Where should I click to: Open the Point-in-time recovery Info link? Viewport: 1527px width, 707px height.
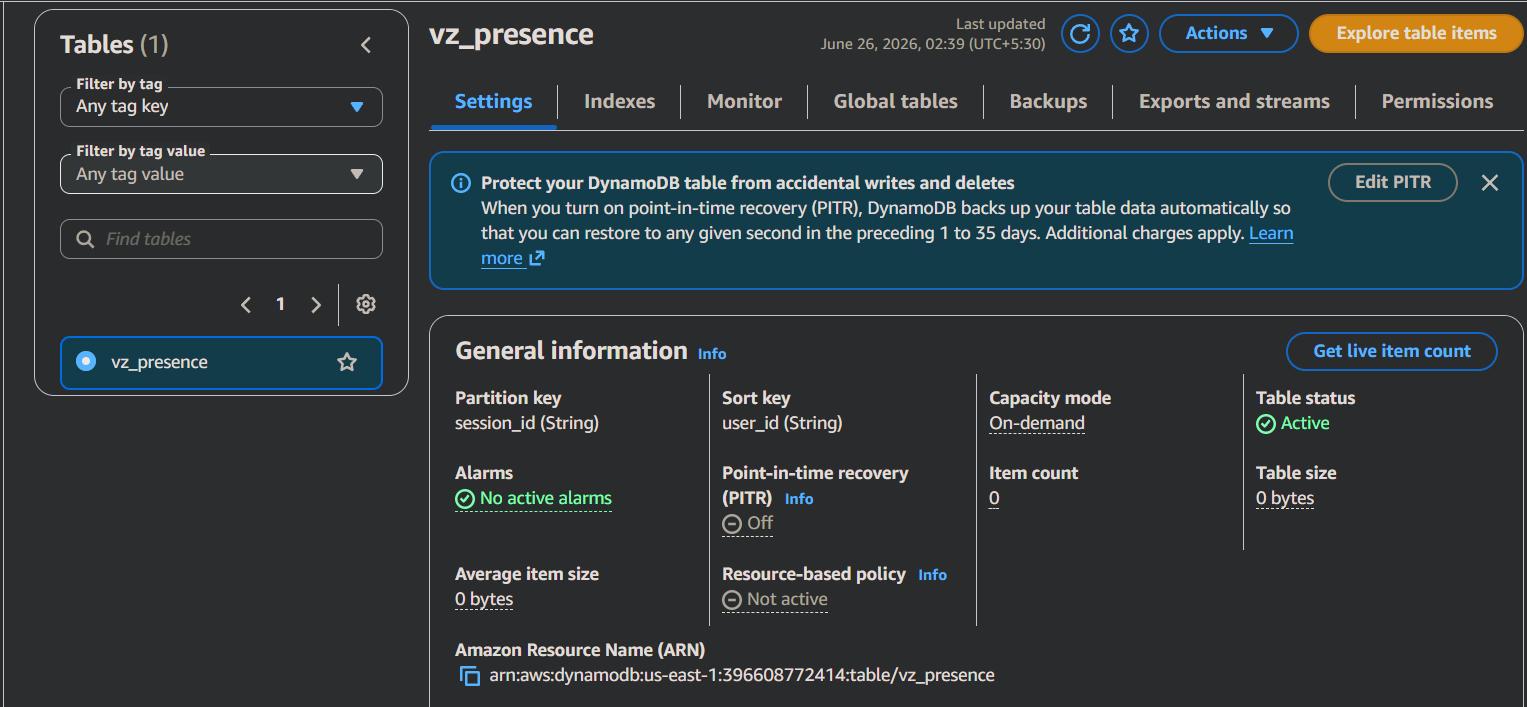pos(799,499)
